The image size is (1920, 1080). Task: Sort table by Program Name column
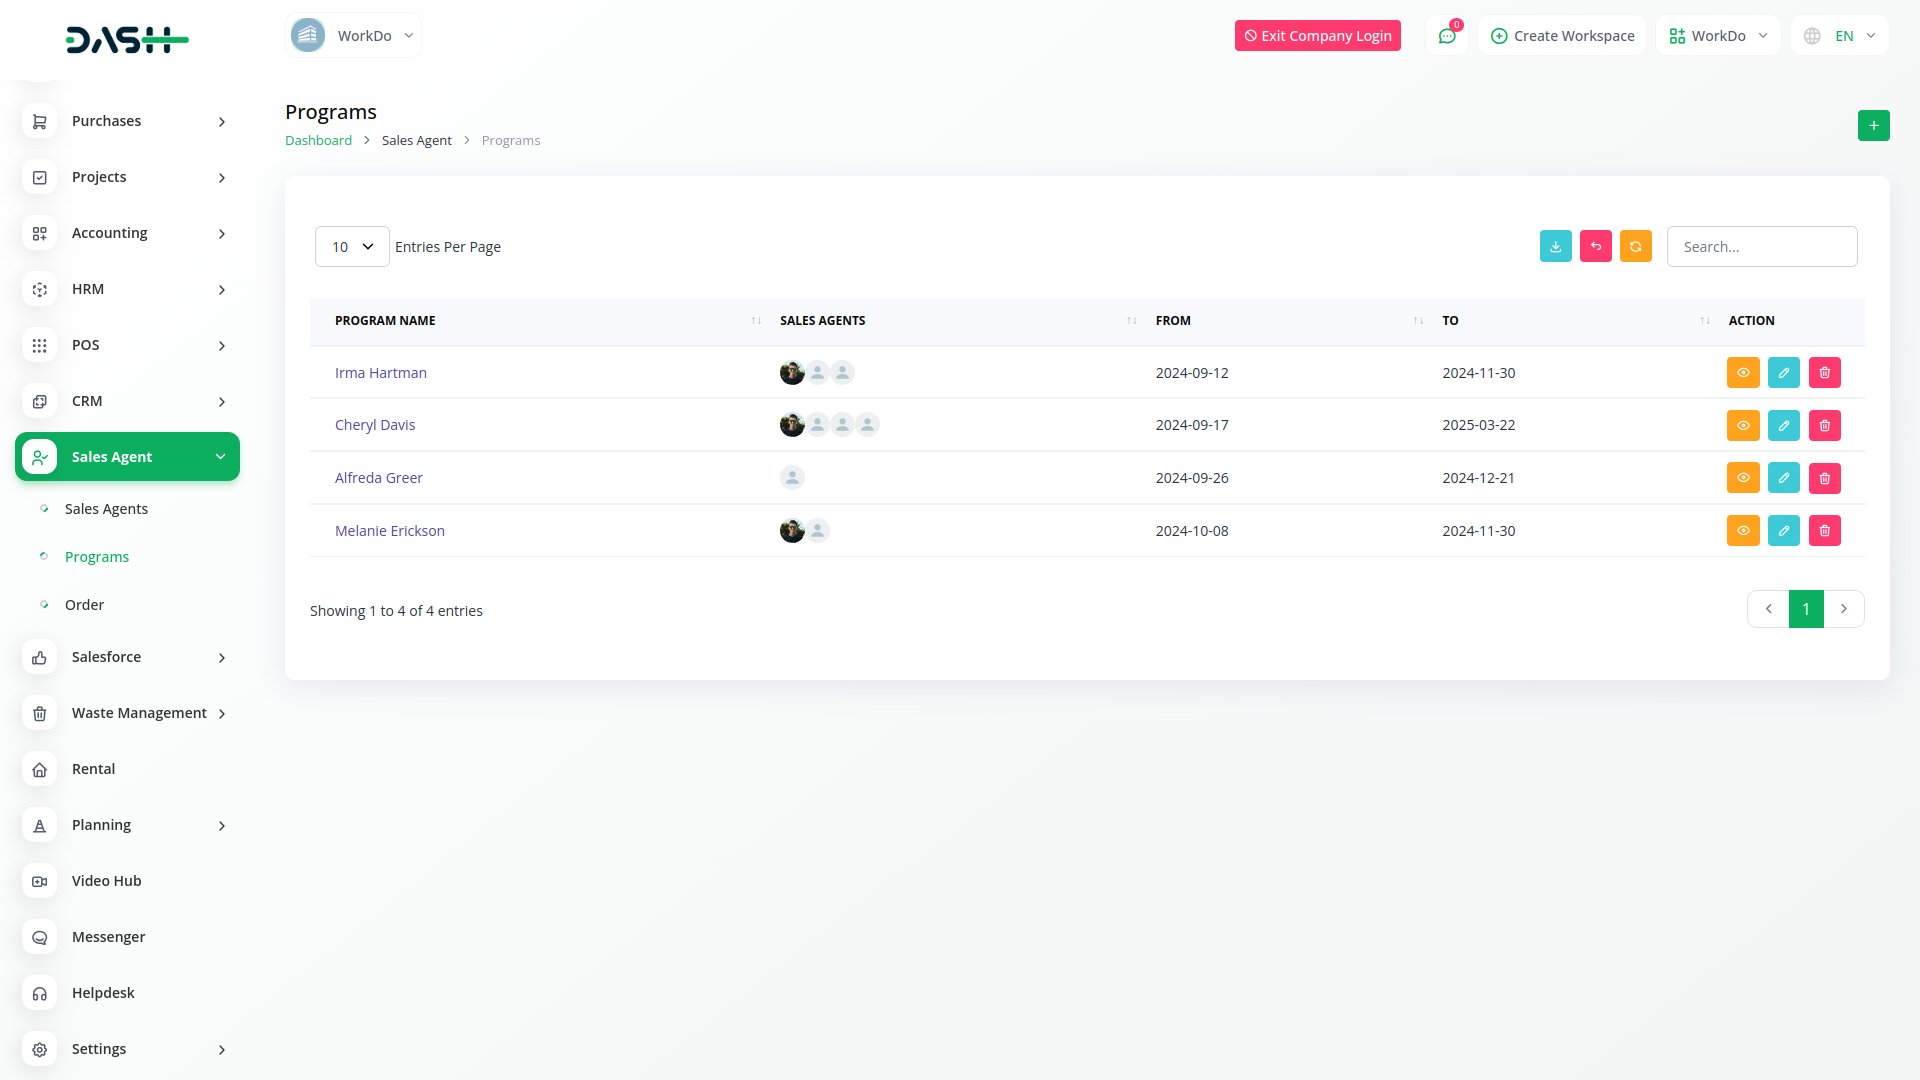pyautogui.click(x=385, y=321)
